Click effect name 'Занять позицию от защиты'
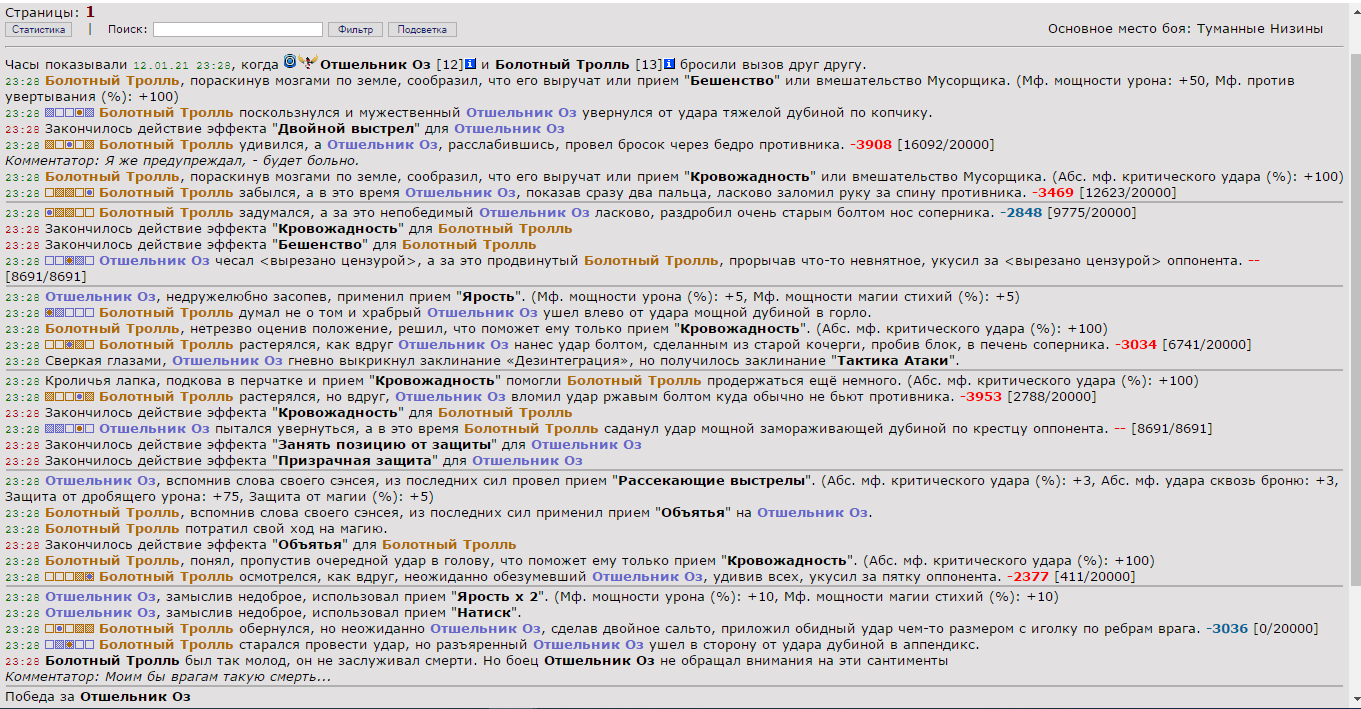 click(385, 444)
